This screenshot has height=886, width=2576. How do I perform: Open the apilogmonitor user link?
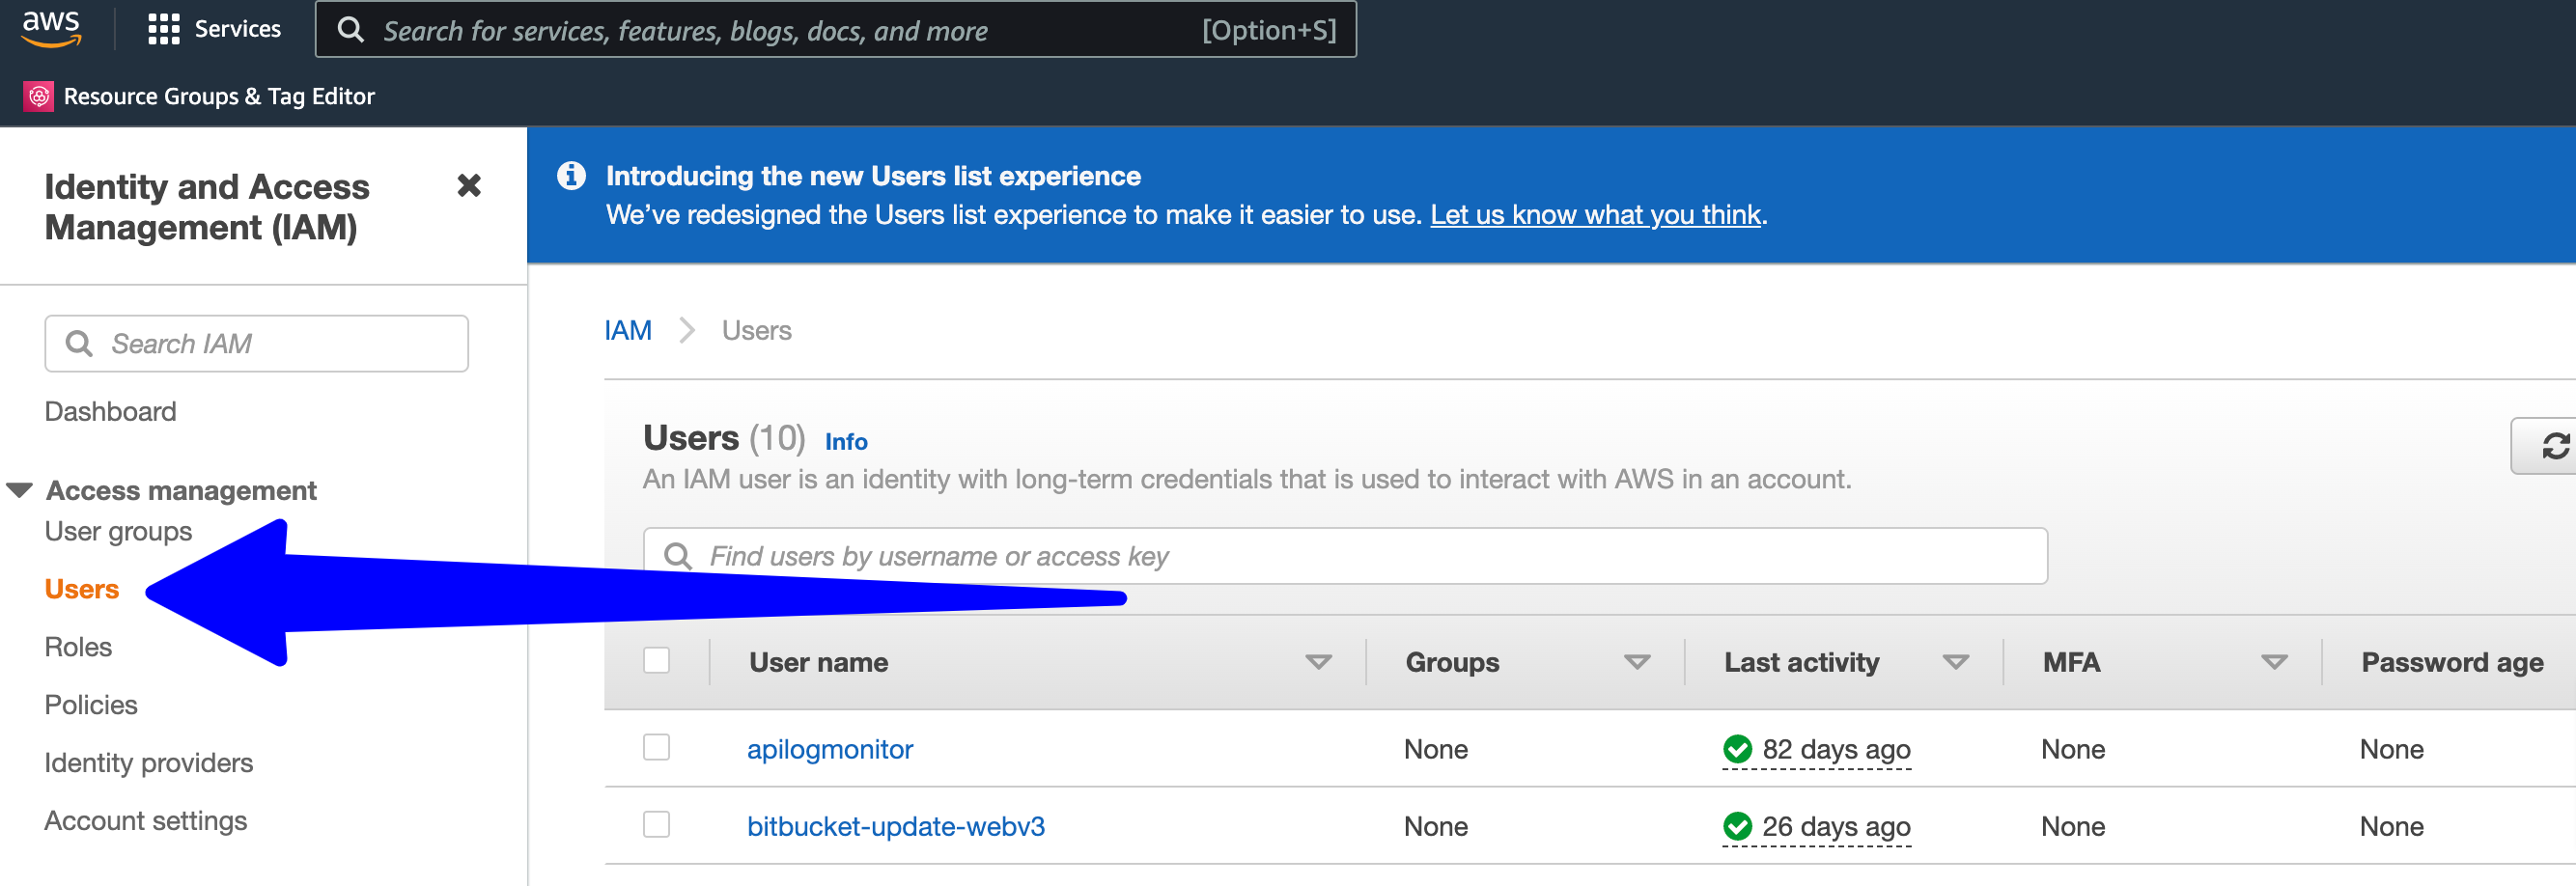point(830,749)
